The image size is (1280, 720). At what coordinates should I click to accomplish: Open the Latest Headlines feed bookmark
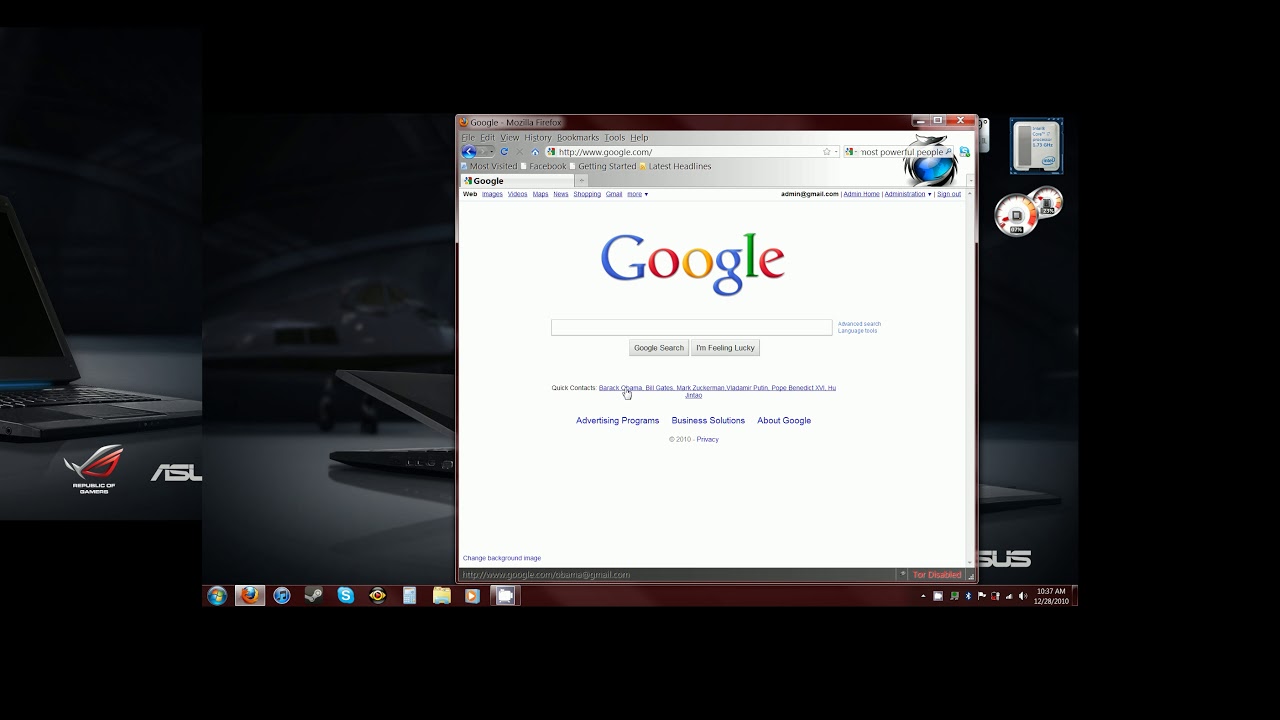tap(675, 167)
